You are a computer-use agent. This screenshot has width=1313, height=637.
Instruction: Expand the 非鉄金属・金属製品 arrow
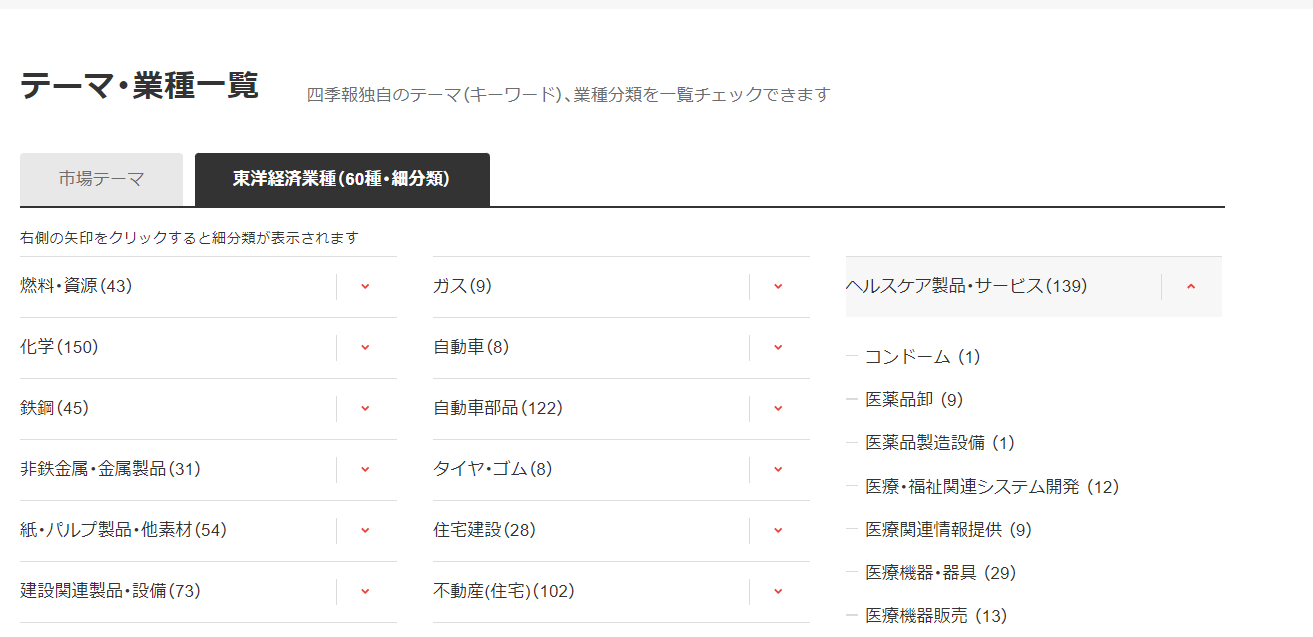365,470
